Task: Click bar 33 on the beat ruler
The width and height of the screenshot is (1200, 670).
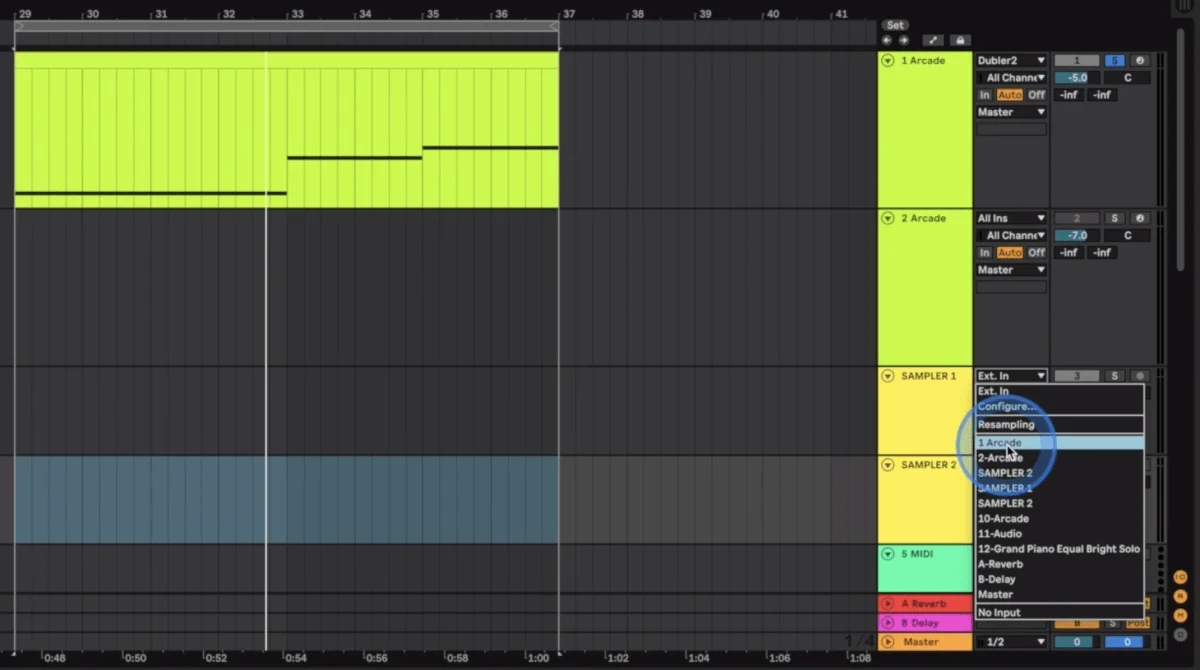Action: (296, 14)
